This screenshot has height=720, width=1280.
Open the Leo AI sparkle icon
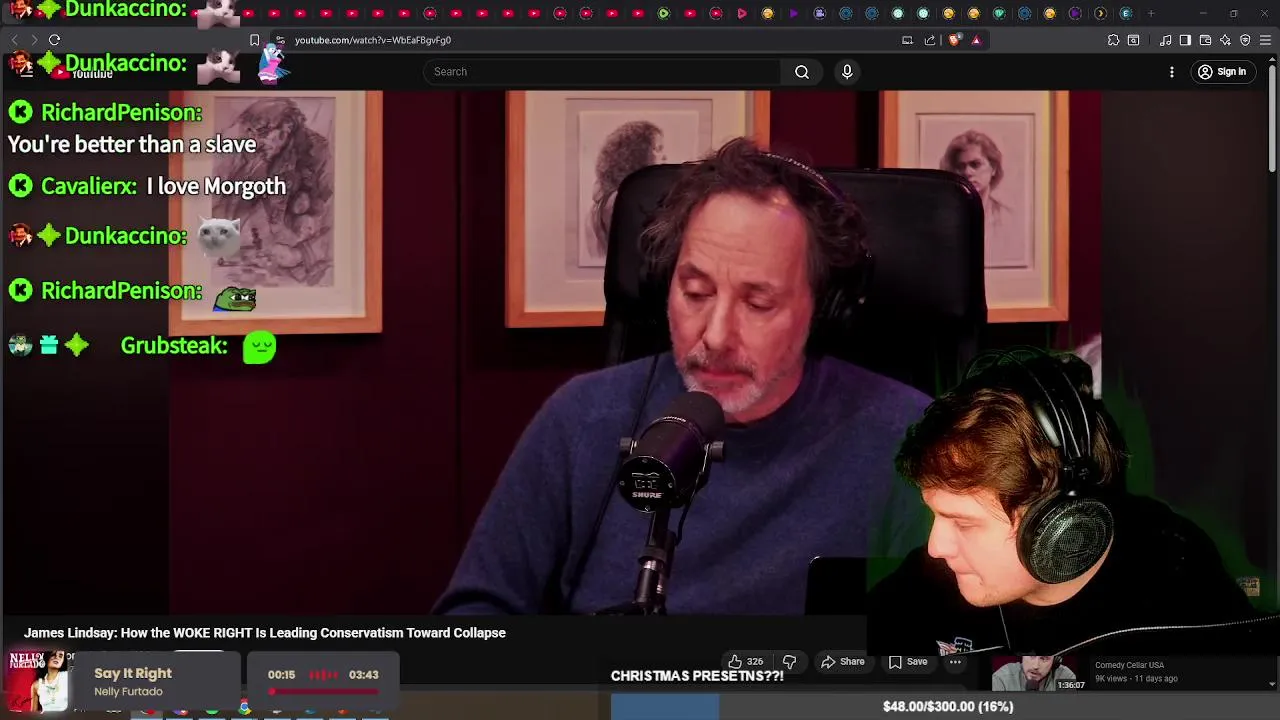tap(1225, 40)
